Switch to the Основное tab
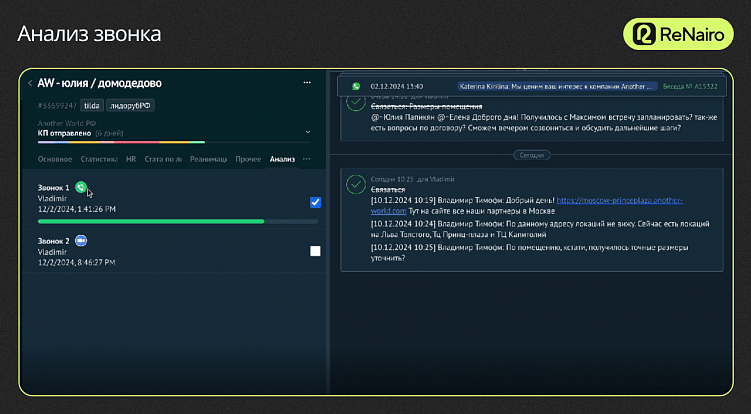The width and height of the screenshot is (751, 414). click(55, 159)
